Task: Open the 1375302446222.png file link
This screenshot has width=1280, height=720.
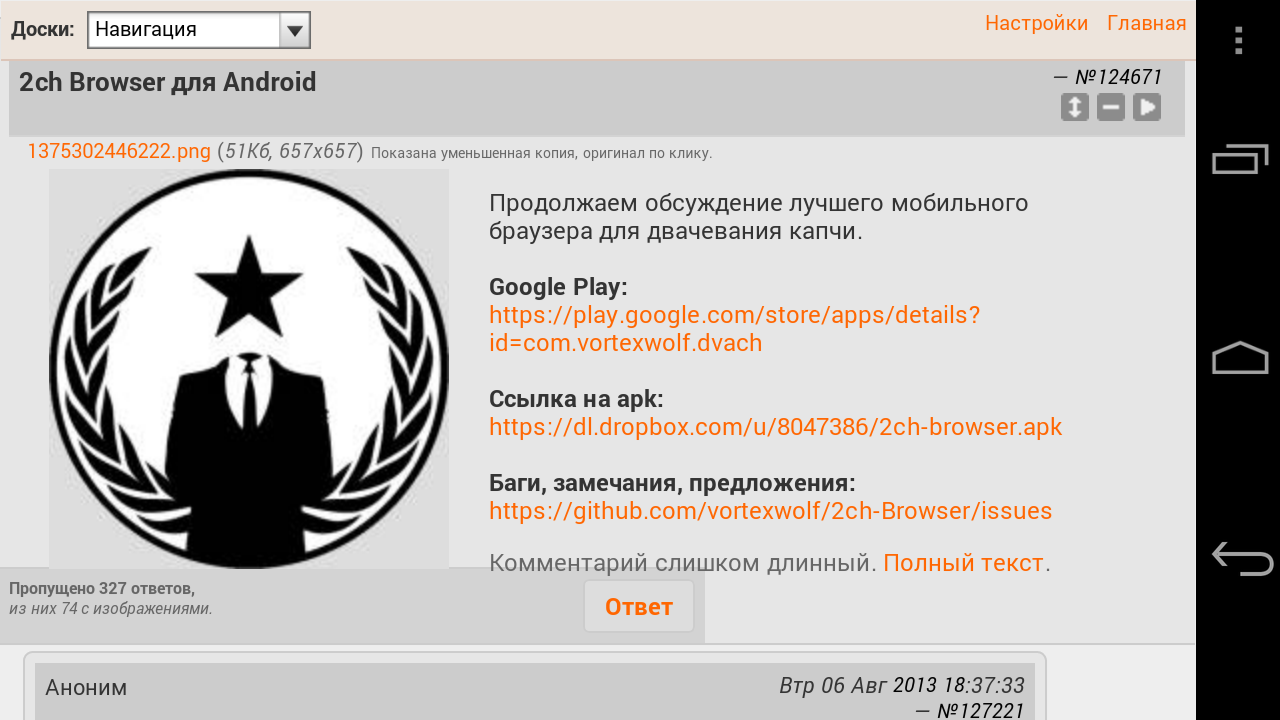Action: pos(119,152)
